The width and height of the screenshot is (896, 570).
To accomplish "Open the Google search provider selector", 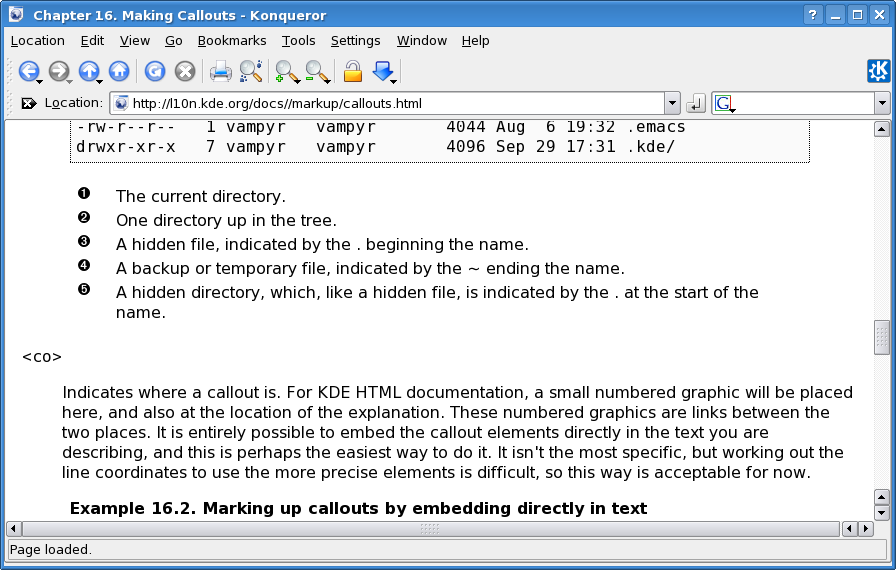I will click(725, 103).
